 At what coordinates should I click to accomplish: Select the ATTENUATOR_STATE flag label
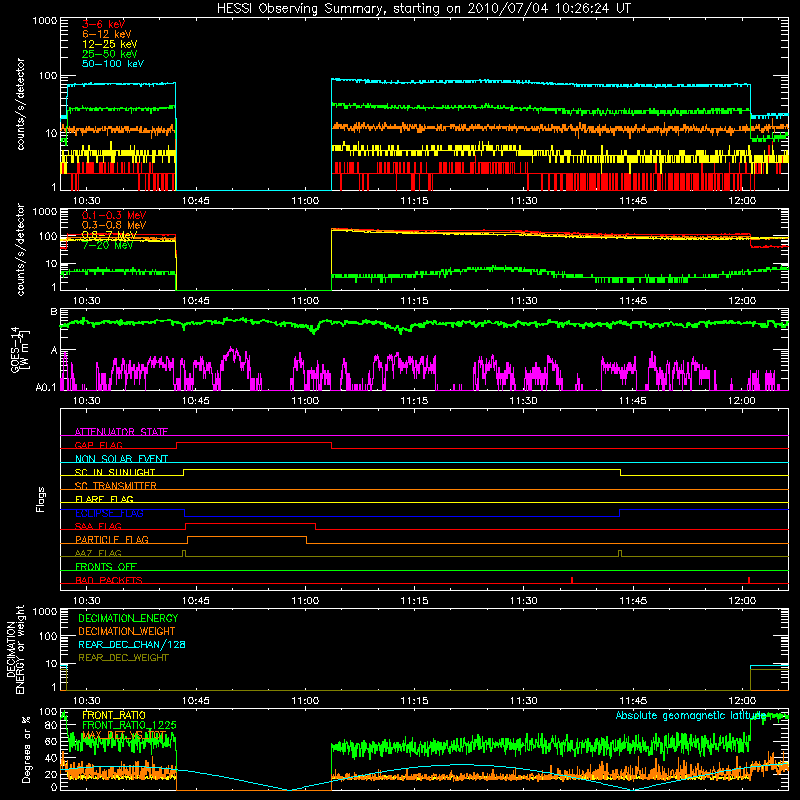tap(121, 432)
